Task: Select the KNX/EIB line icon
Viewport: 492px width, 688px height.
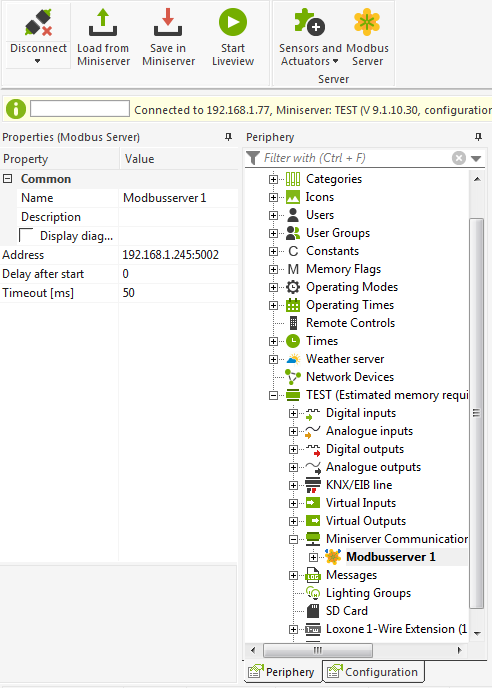Action: click(313, 485)
